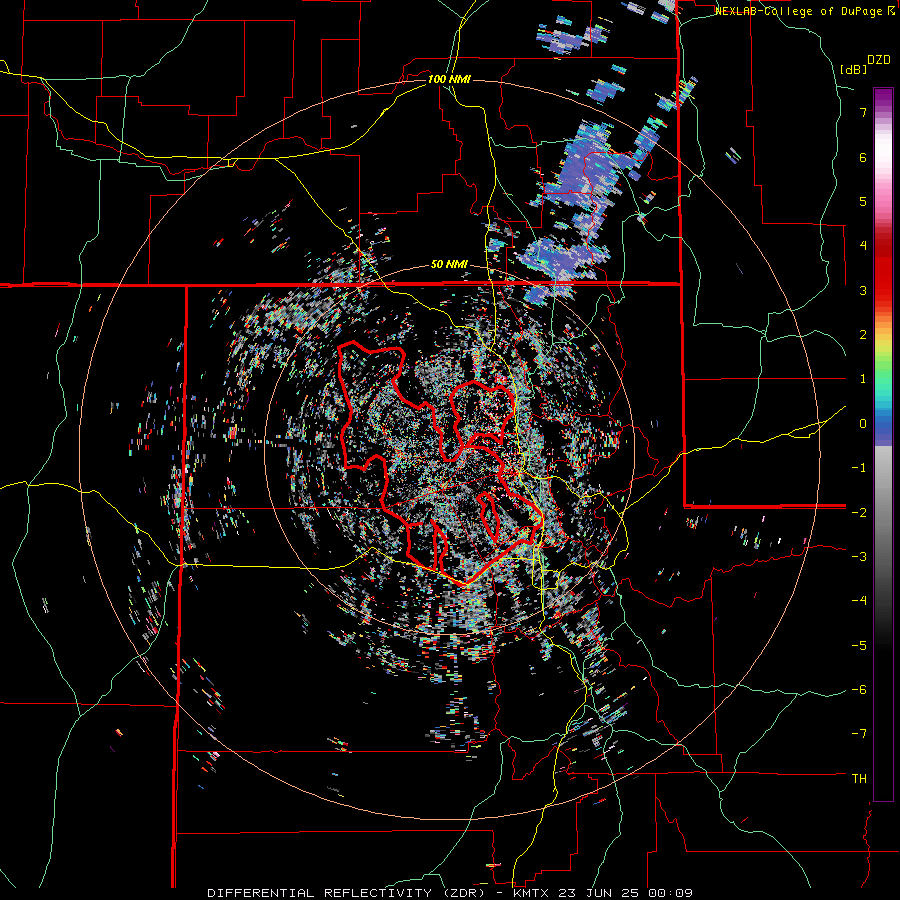Image resolution: width=900 pixels, height=900 pixels.
Task: Click the -6 value on the color scale
Action: pos(859,690)
